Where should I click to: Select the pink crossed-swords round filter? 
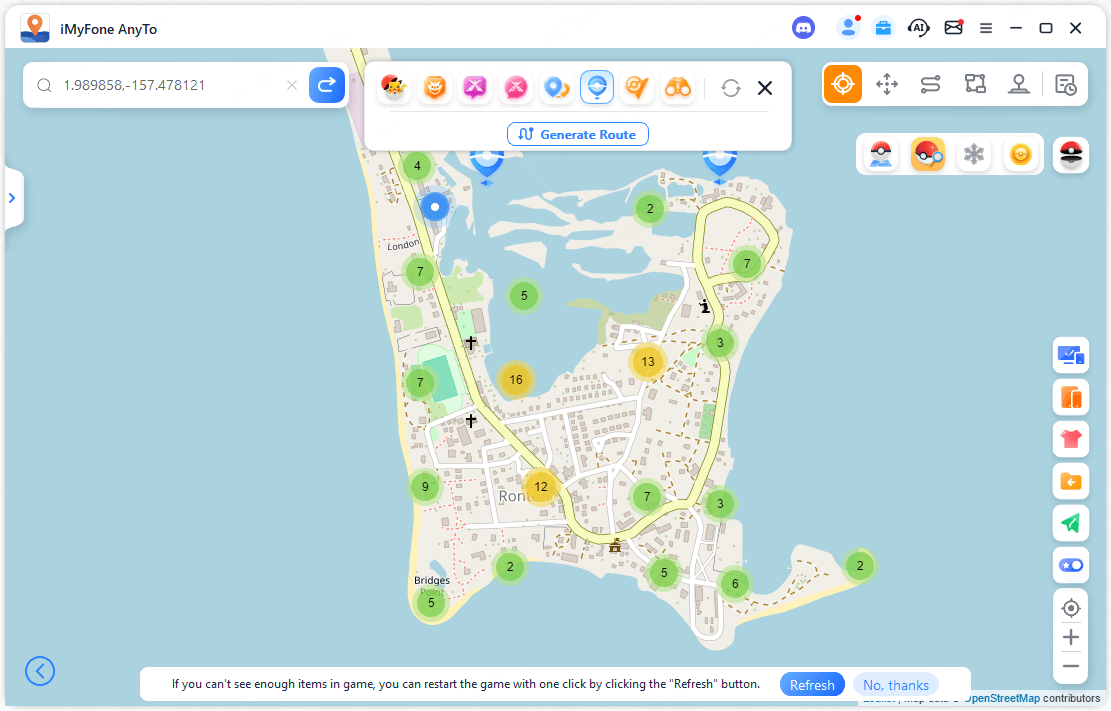pos(516,88)
